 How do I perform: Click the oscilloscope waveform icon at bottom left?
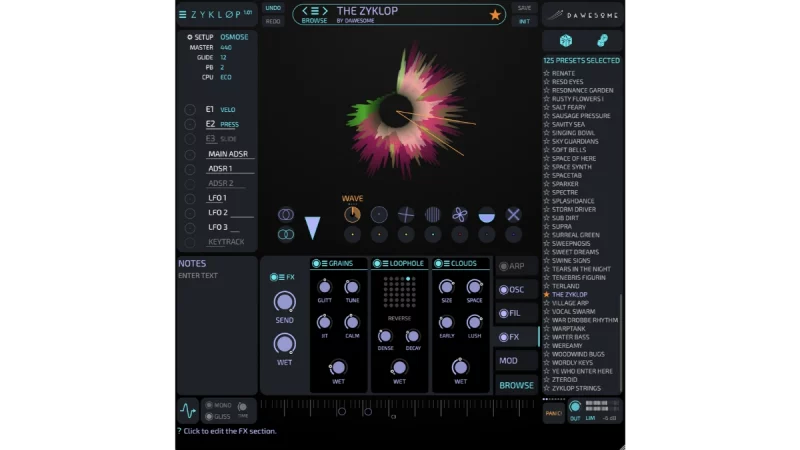[187, 410]
